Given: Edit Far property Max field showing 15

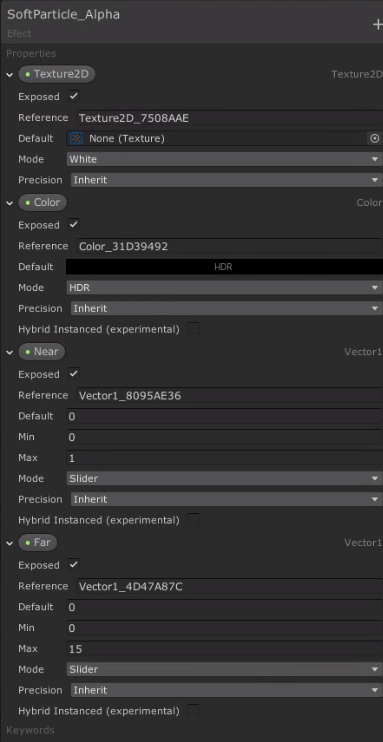Looking at the screenshot, I should pos(224,649).
